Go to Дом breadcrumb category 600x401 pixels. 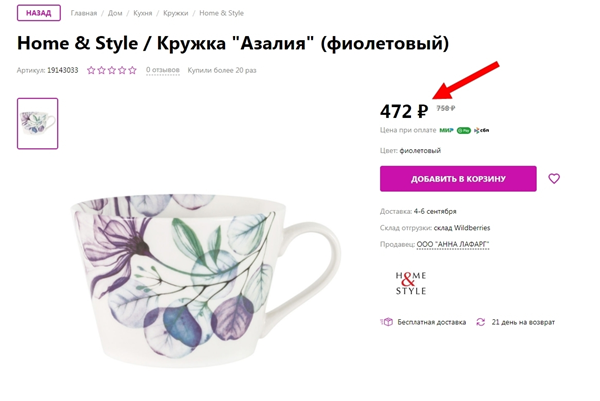[115, 13]
